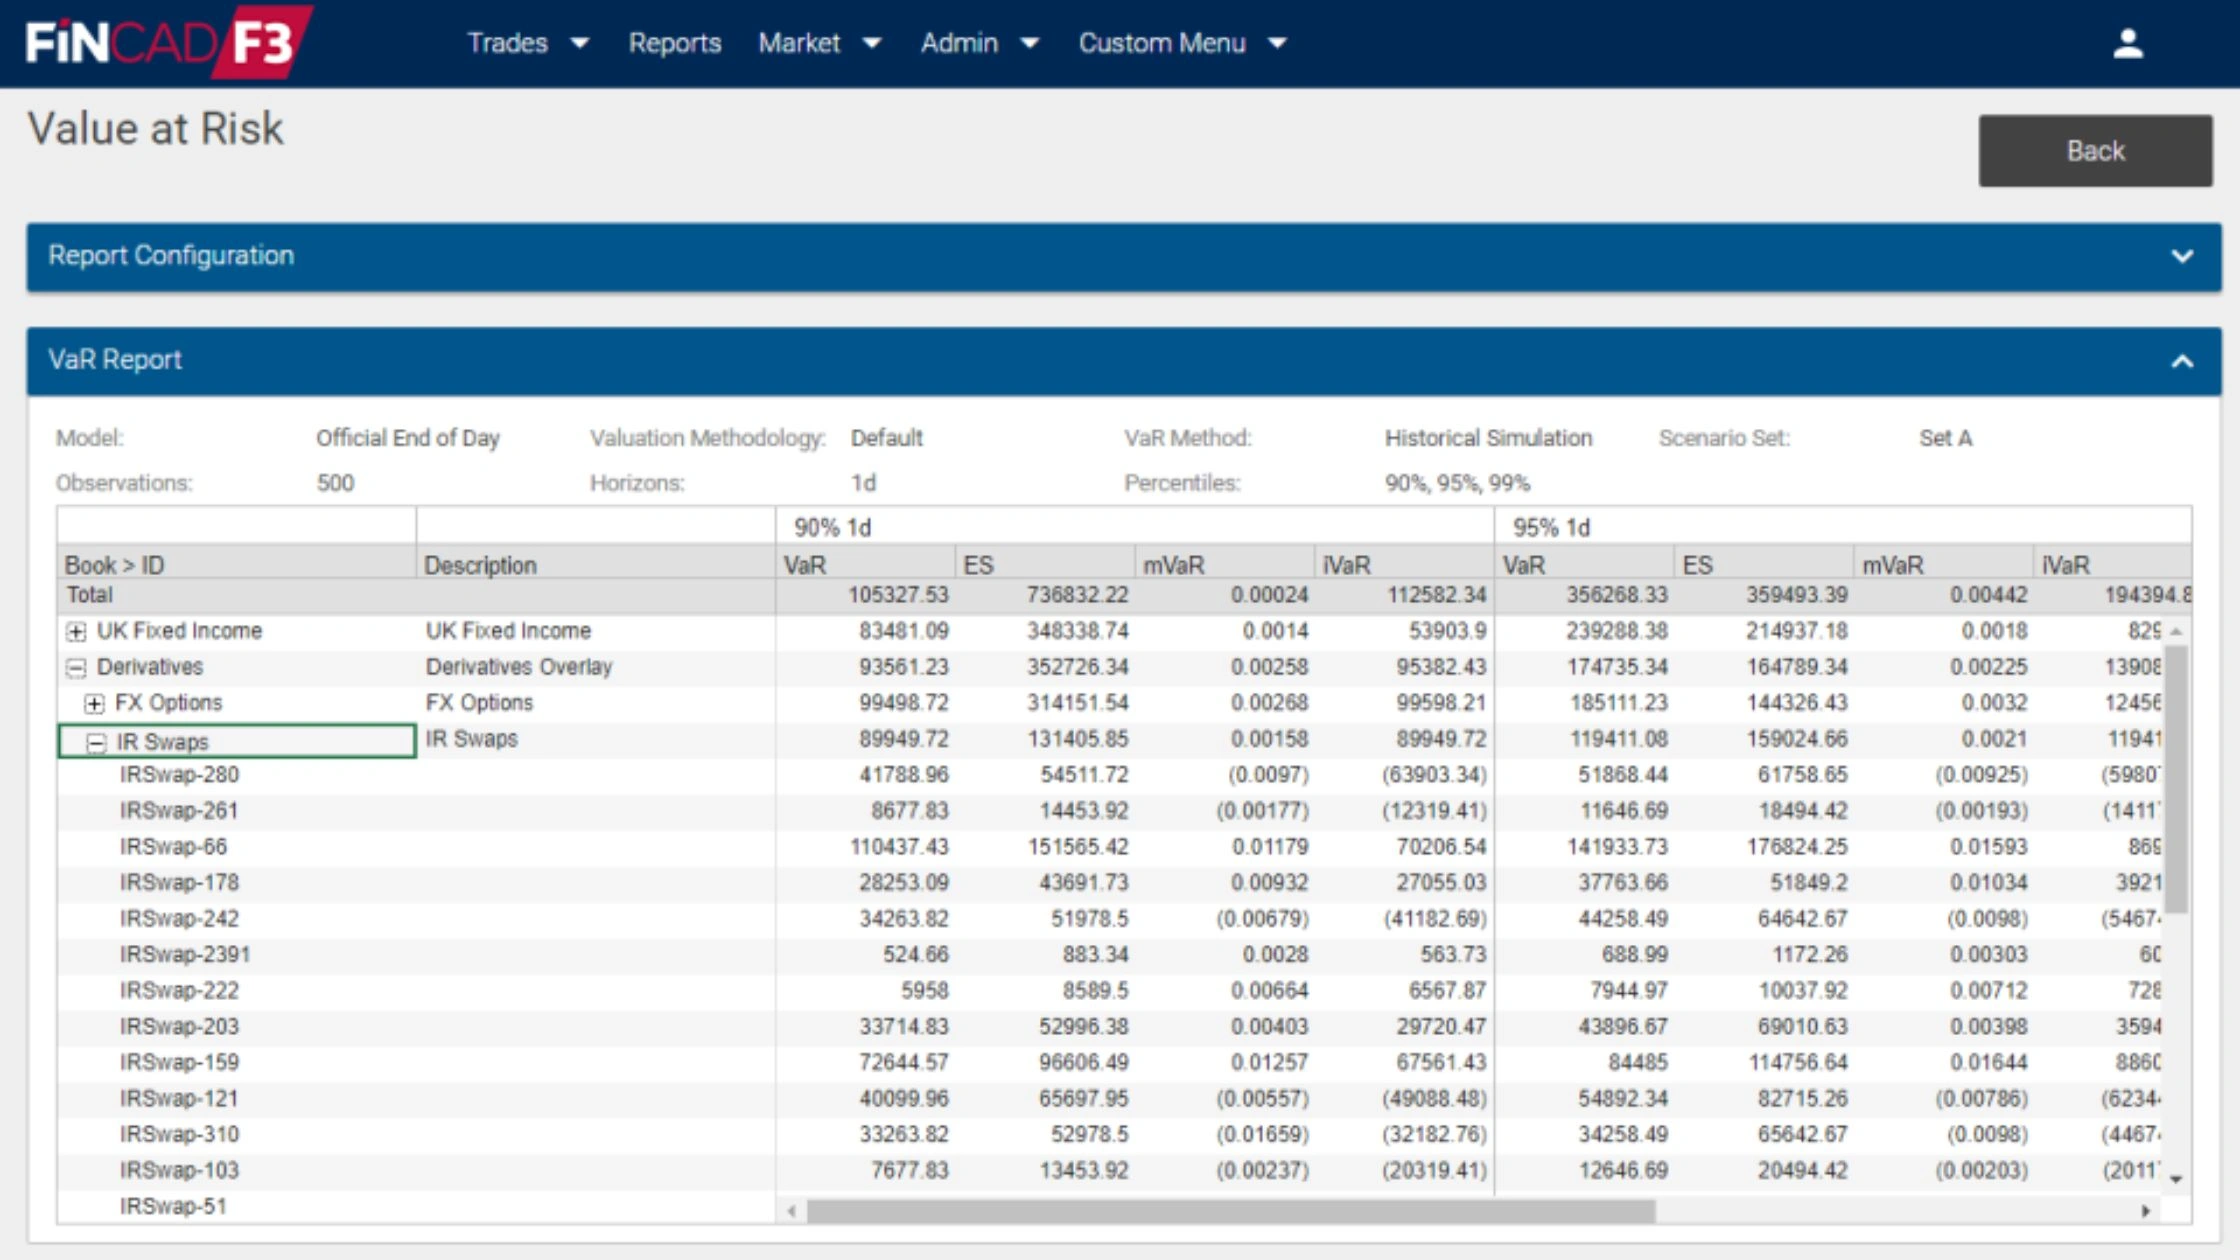
Task: Open the Market dropdown menu
Action: coord(819,43)
